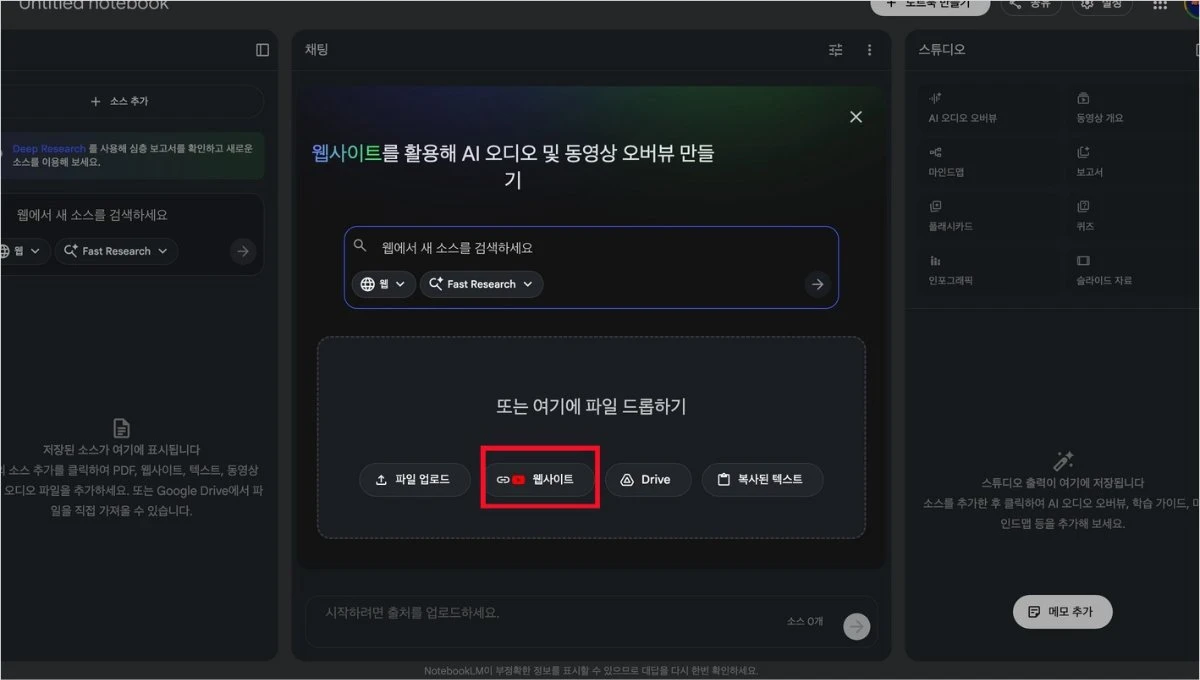1200x680 pixels.
Task: Click 메모 추가 button in studio
Action: click(x=1063, y=612)
